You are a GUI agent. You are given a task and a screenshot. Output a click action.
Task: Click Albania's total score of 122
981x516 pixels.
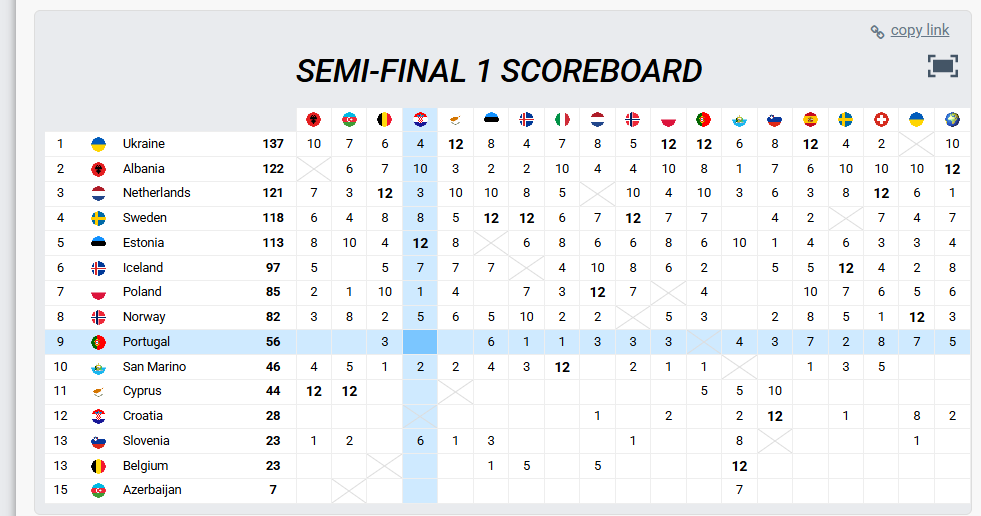click(x=273, y=169)
